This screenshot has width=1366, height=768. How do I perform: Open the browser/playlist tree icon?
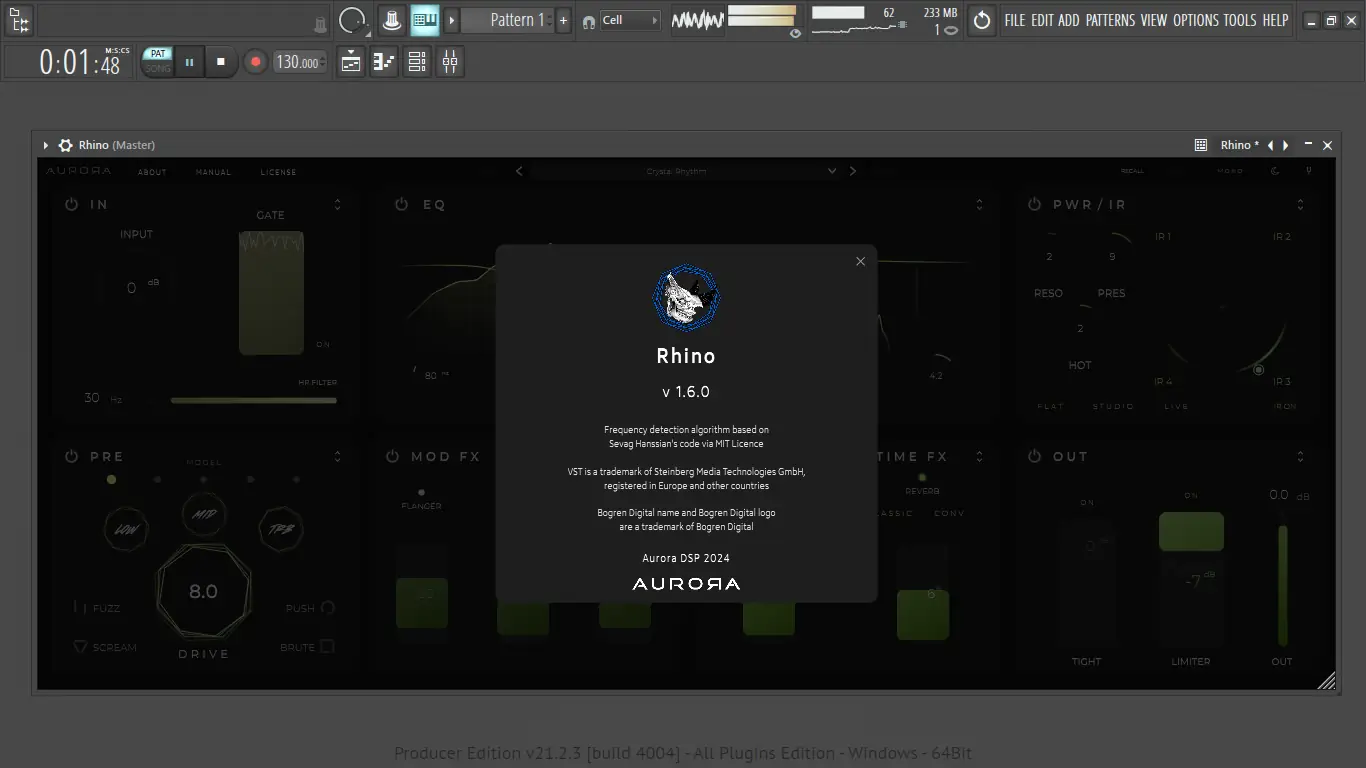point(19,20)
